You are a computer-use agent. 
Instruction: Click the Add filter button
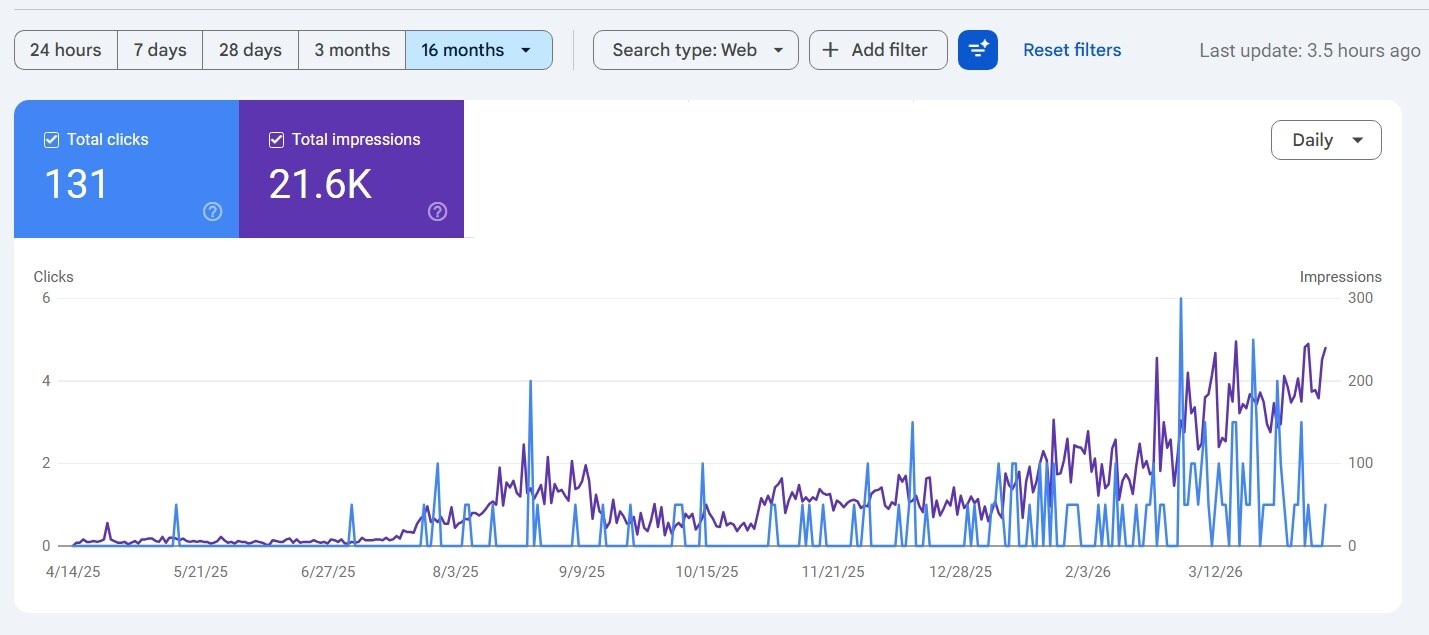click(x=878, y=49)
